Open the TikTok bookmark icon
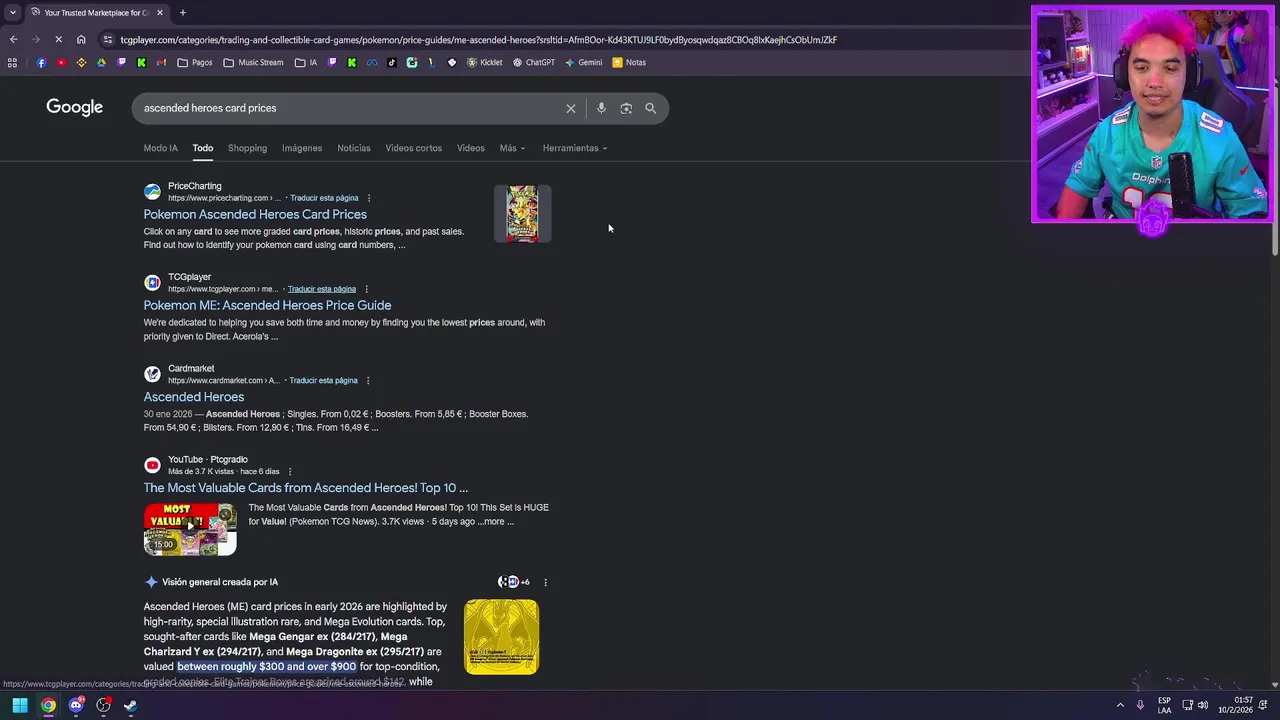Image resolution: width=1280 pixels, height=720 pixels. [391, 62]
